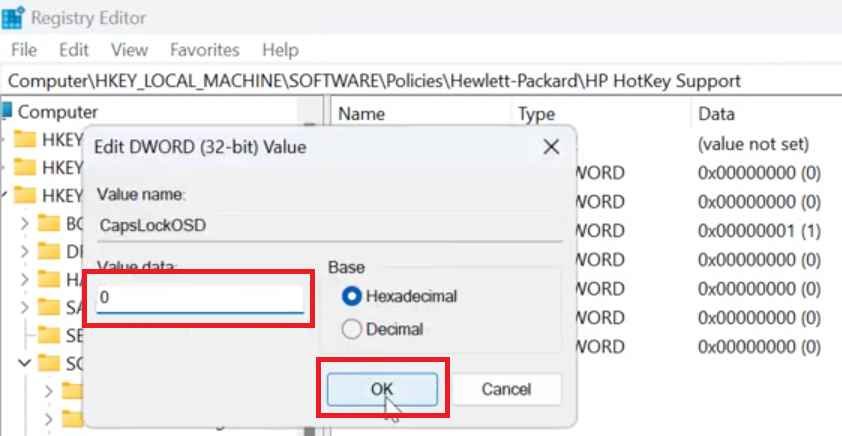Close the Edit DWORD dialog with X

[x=550, y=147]
